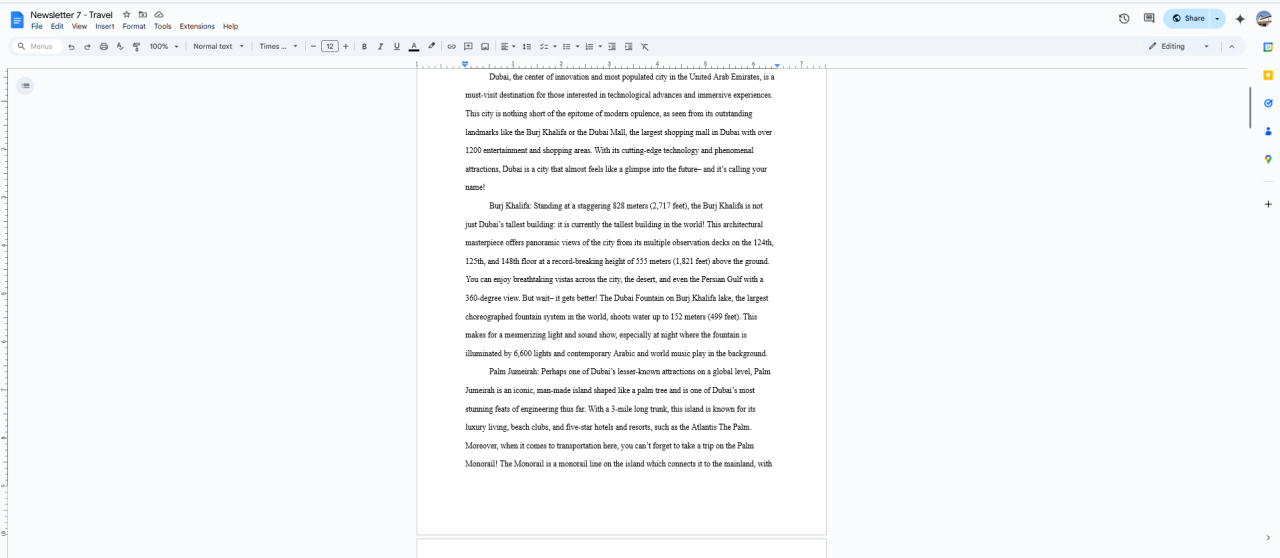The width and height of the screenshot is (1280, 558).
Task: Show the side panel with bottom chevron
Action: [1268, 538]
